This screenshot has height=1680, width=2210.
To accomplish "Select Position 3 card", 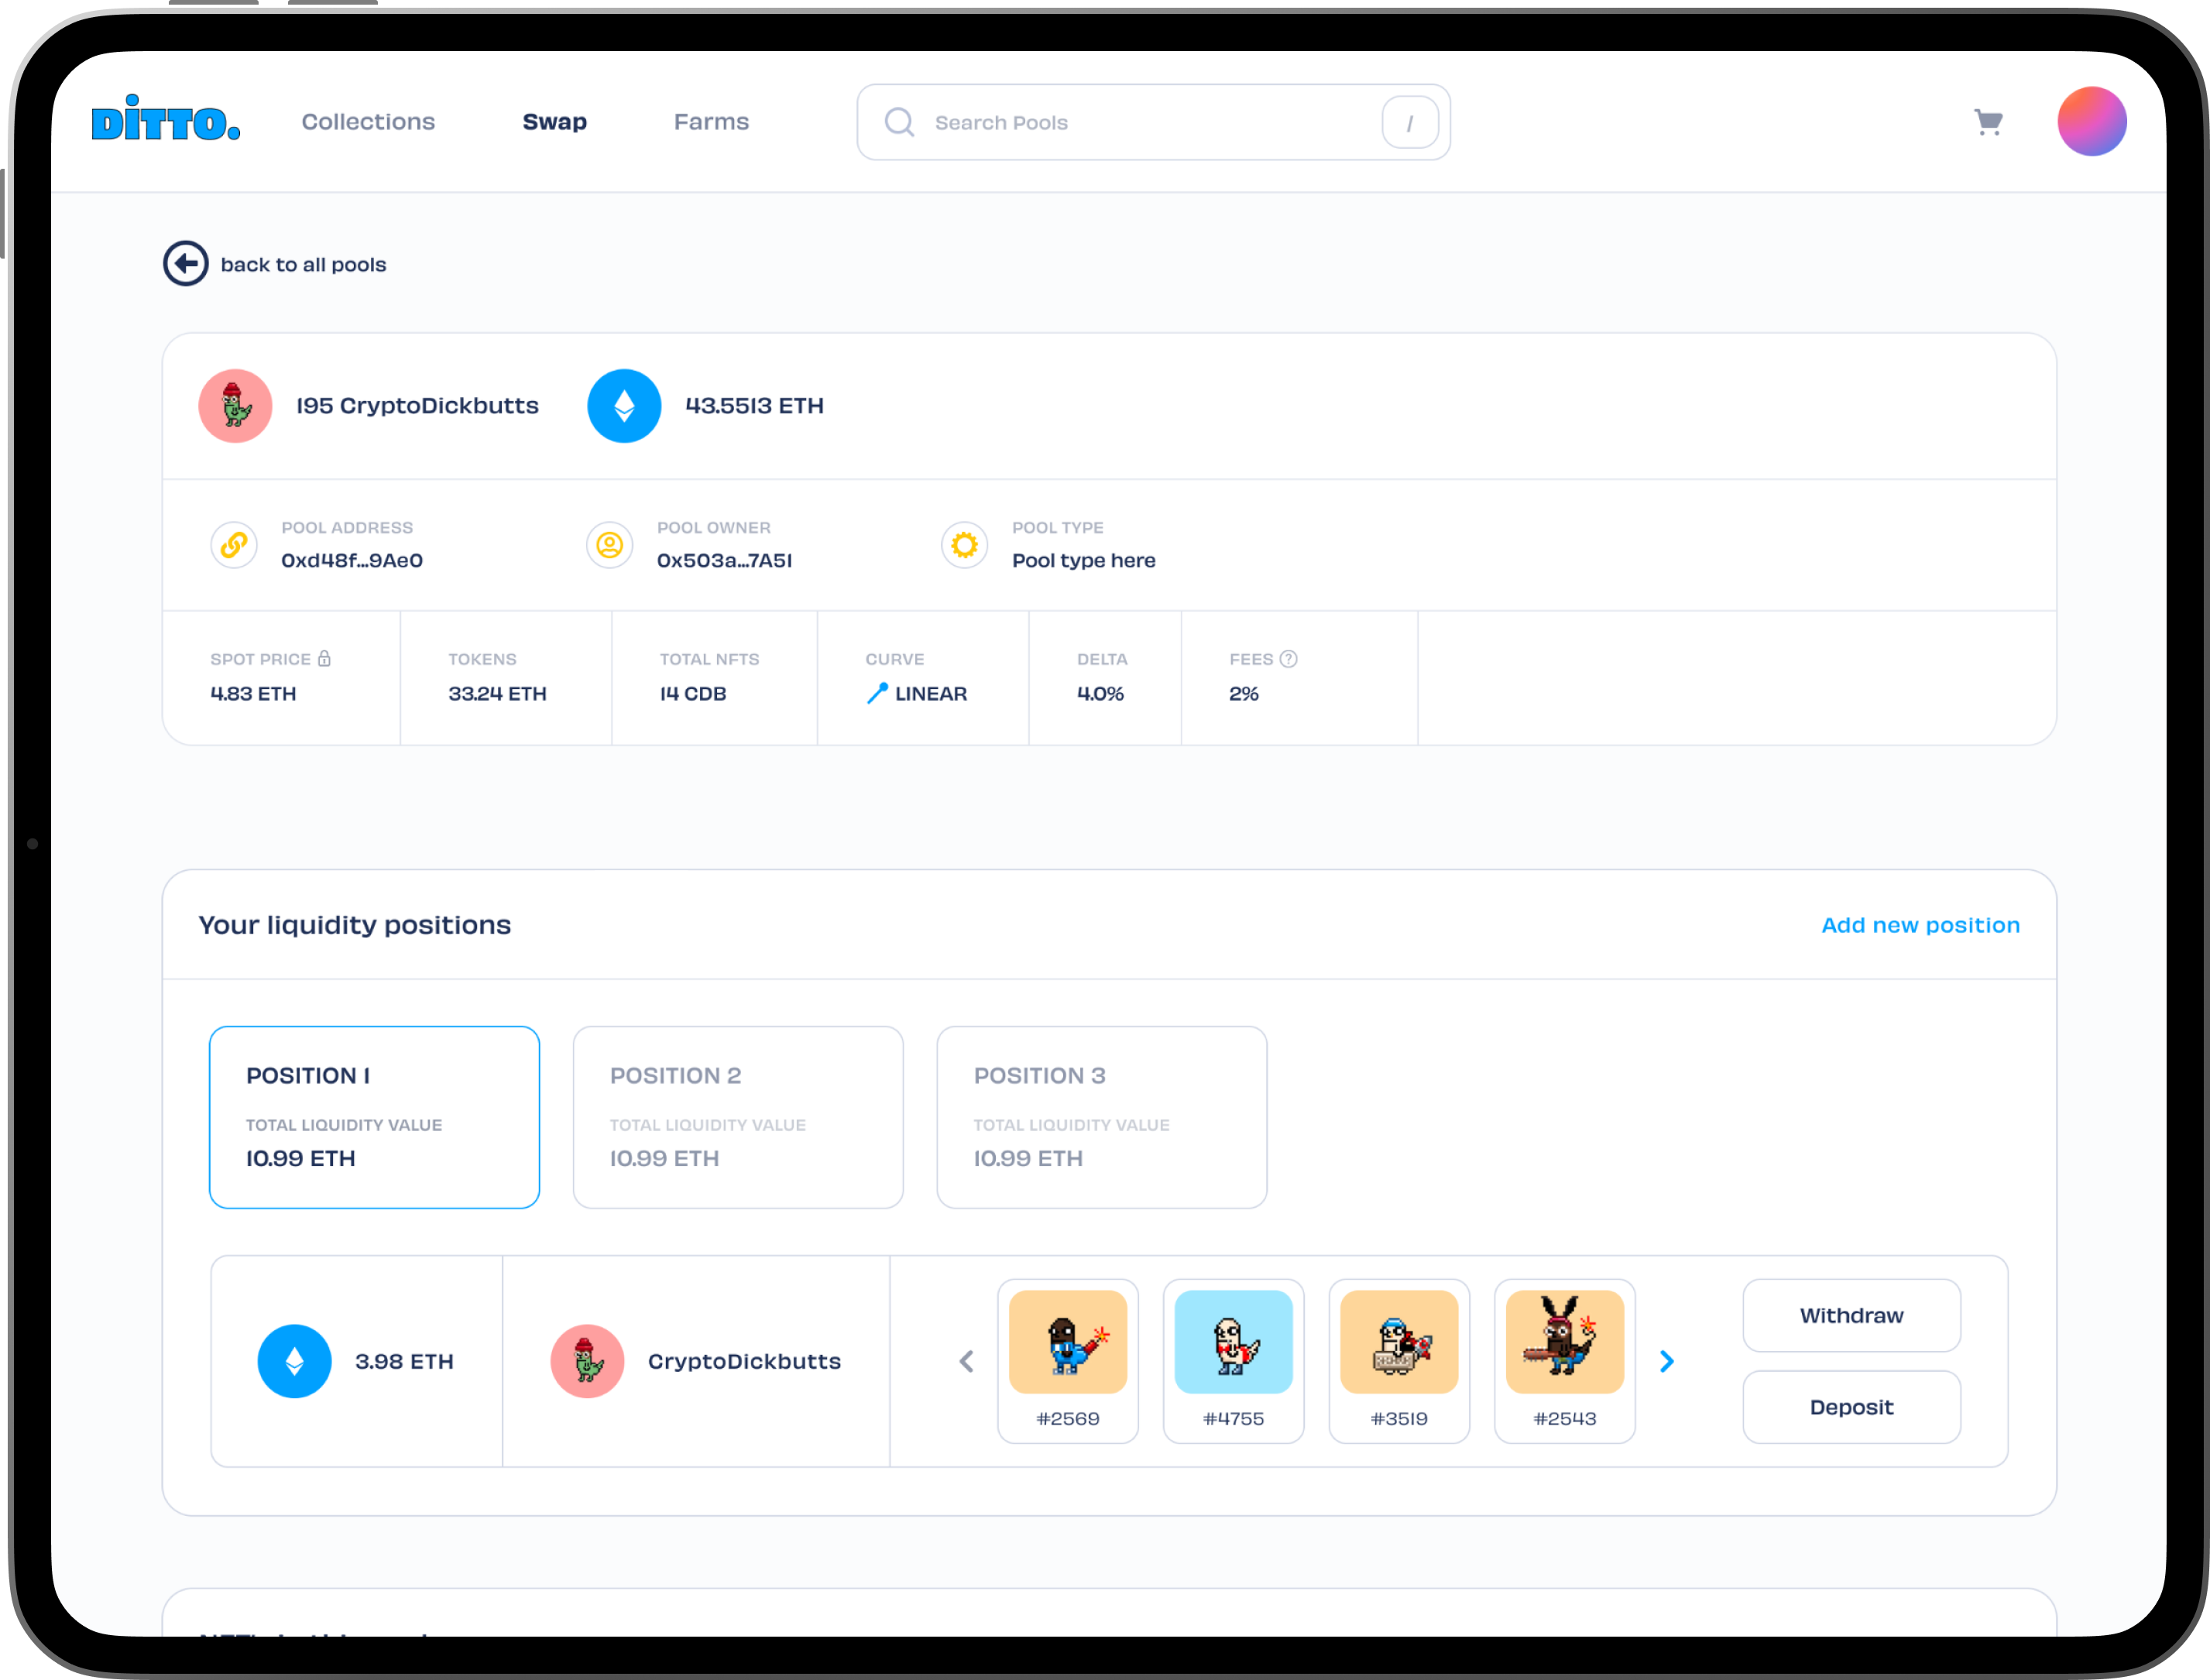I will pos(1101,1117).
